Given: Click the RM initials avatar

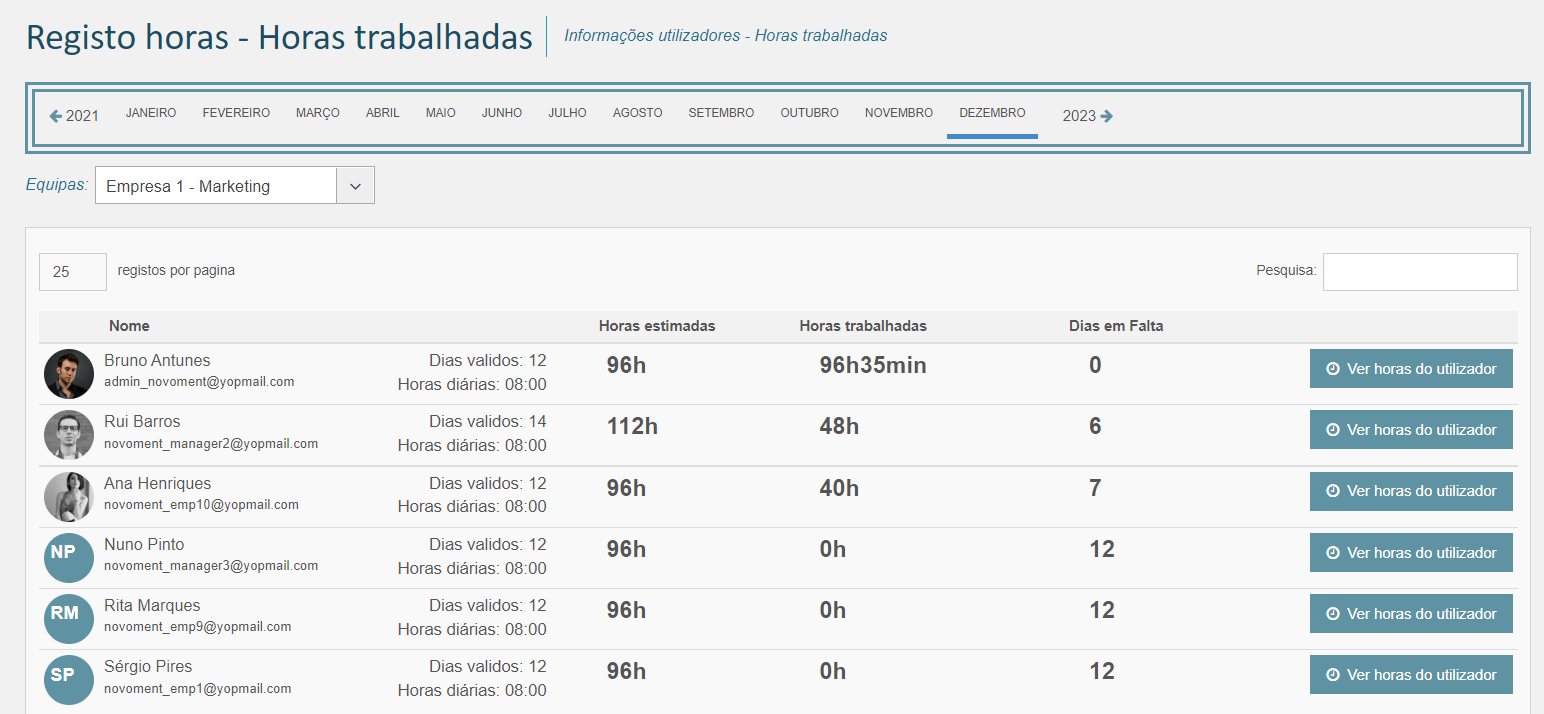Looking at the screenshot, I should [68, 619].
